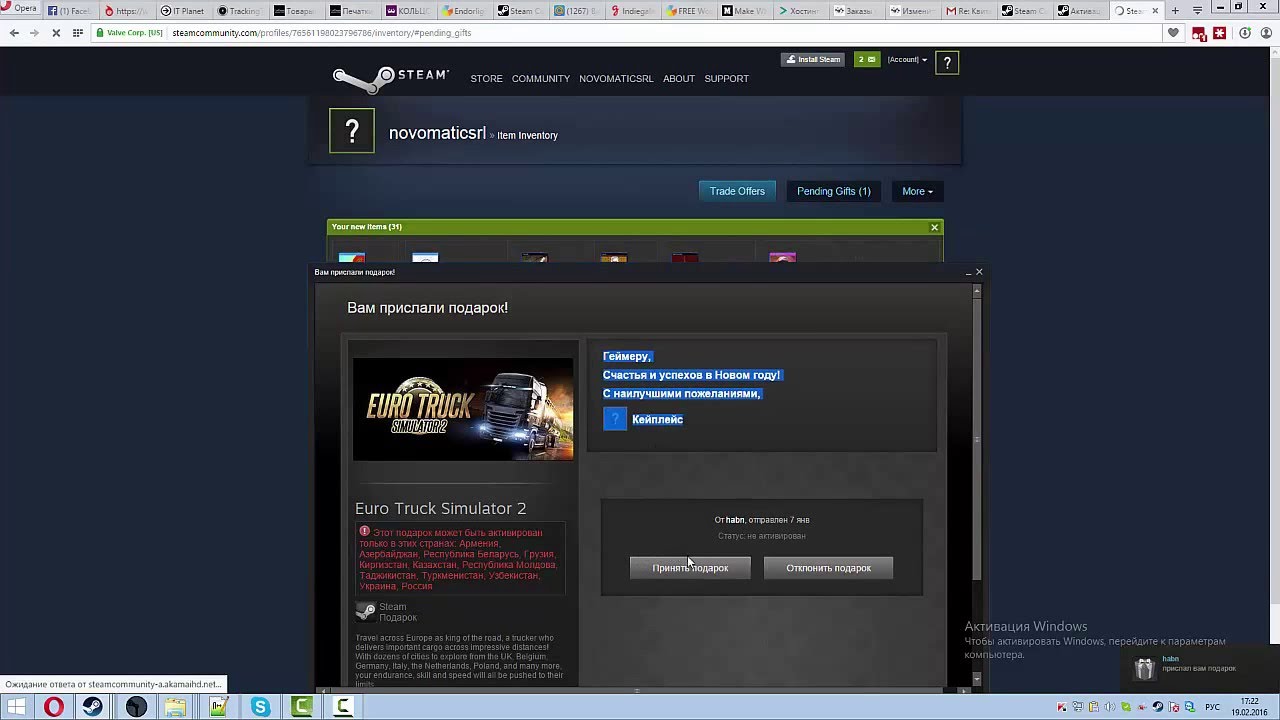Open the tab list menu icon

1197,10
